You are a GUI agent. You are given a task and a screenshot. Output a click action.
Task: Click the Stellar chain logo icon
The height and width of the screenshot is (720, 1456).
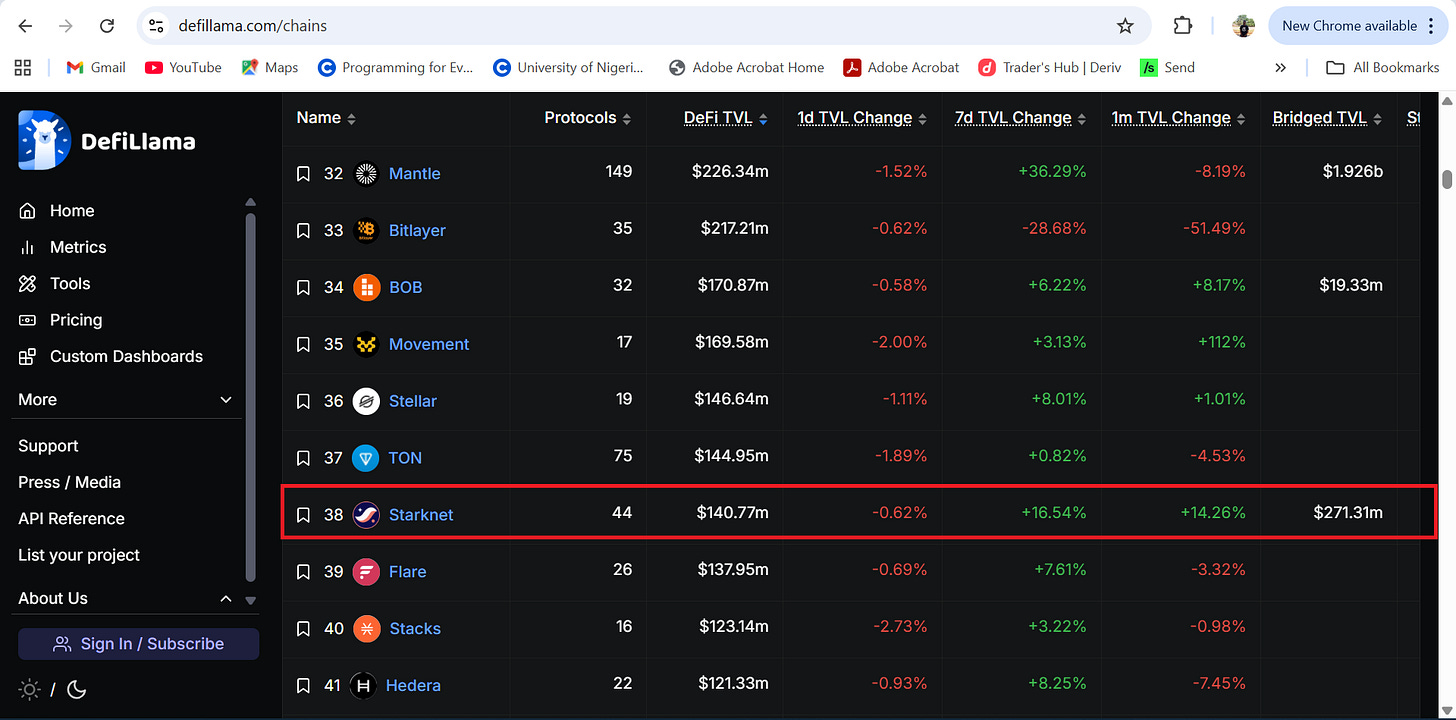pos(366,402)
